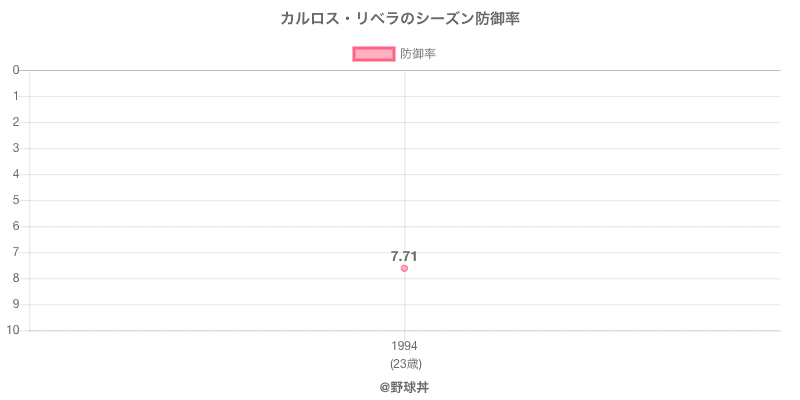
Task: Click the y-axis tick label 9
Action: [16, 305]
